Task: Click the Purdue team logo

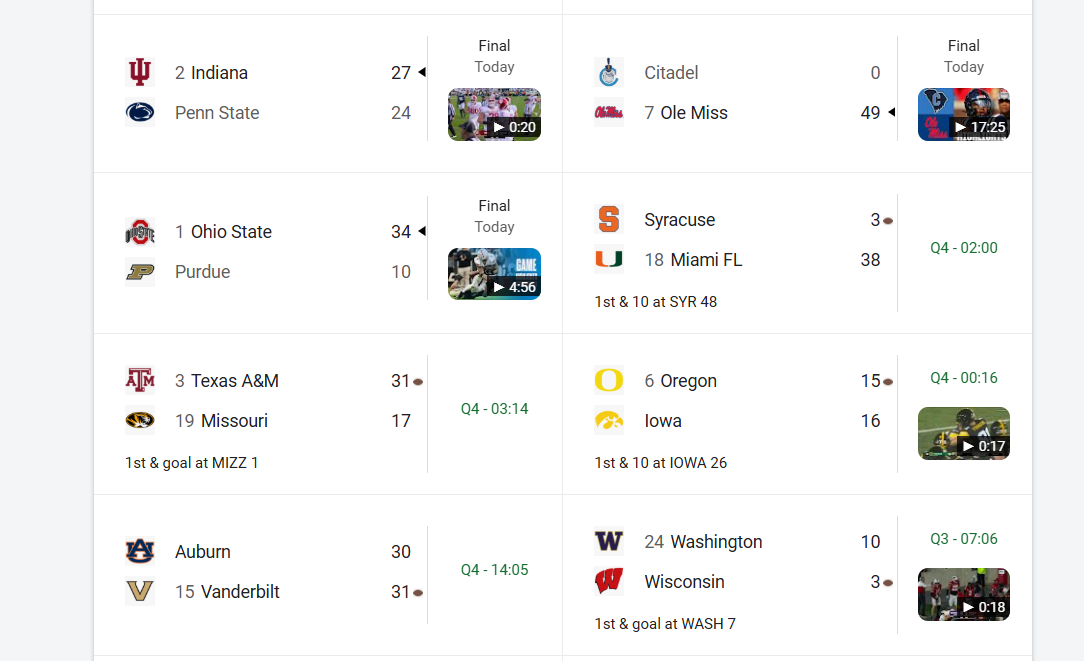Action: [140, 272]
